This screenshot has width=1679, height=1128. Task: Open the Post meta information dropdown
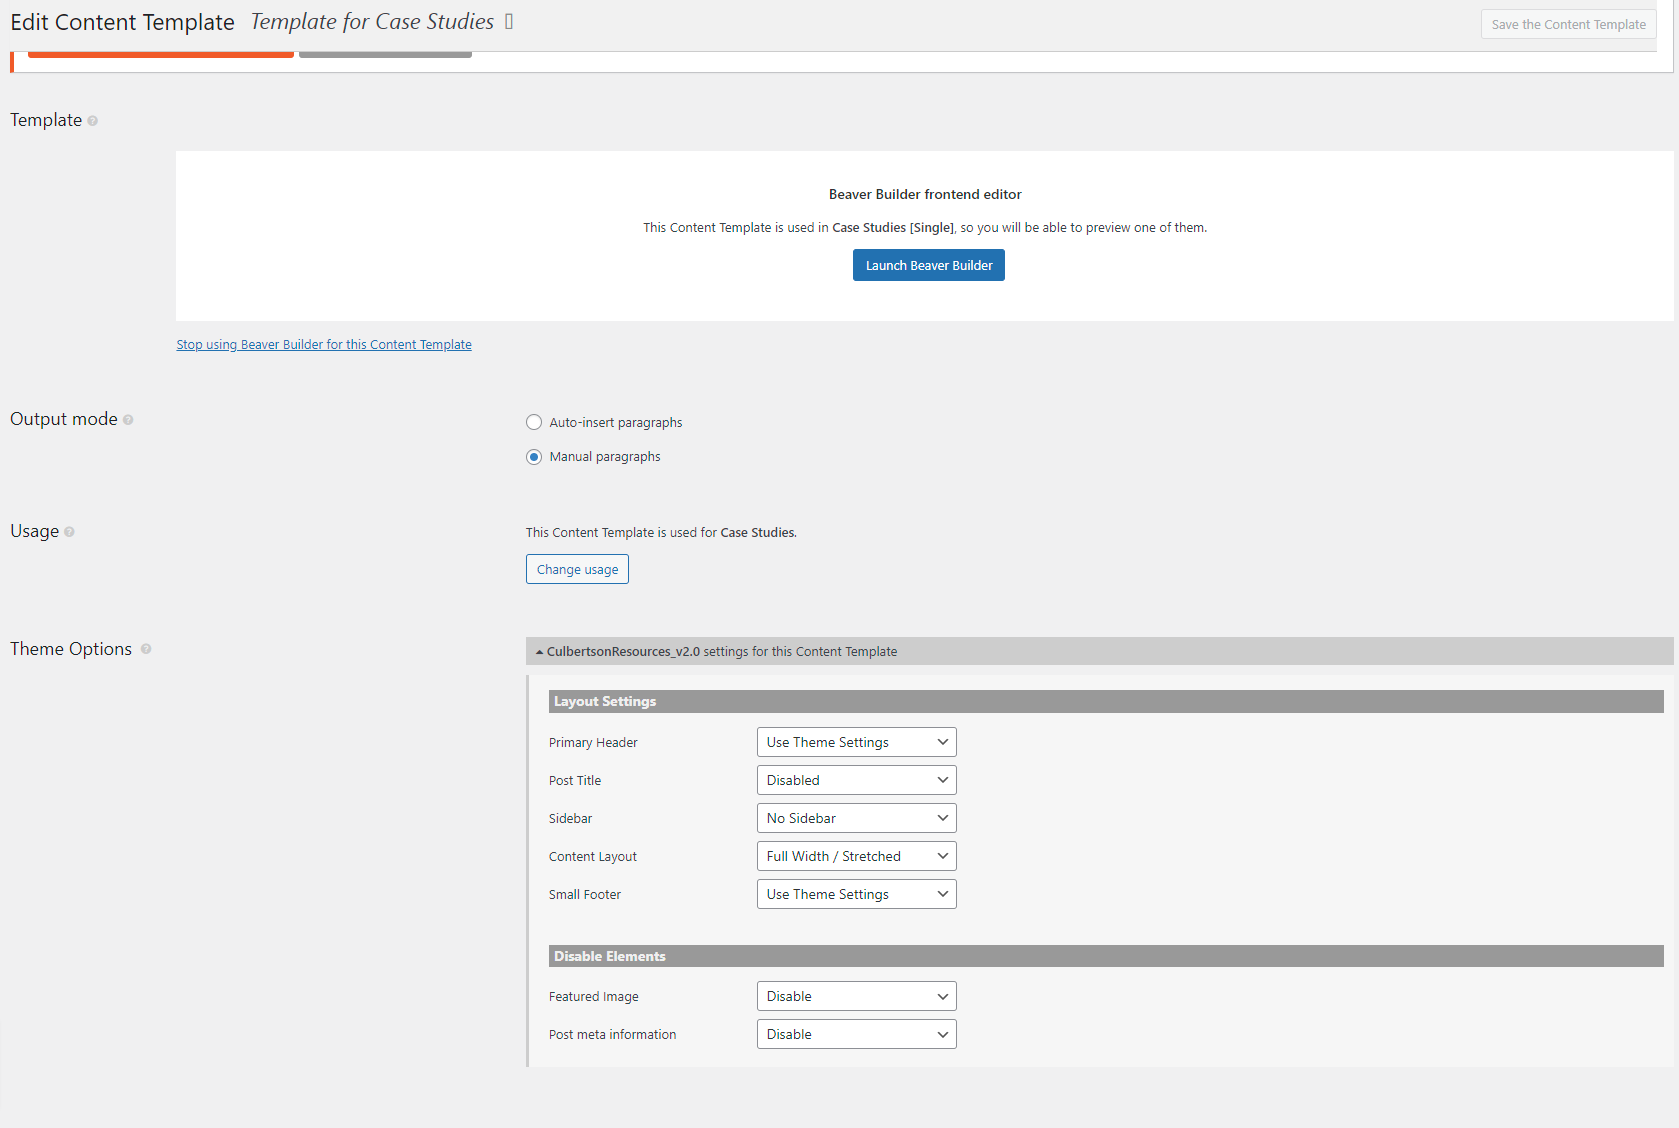856,1034
